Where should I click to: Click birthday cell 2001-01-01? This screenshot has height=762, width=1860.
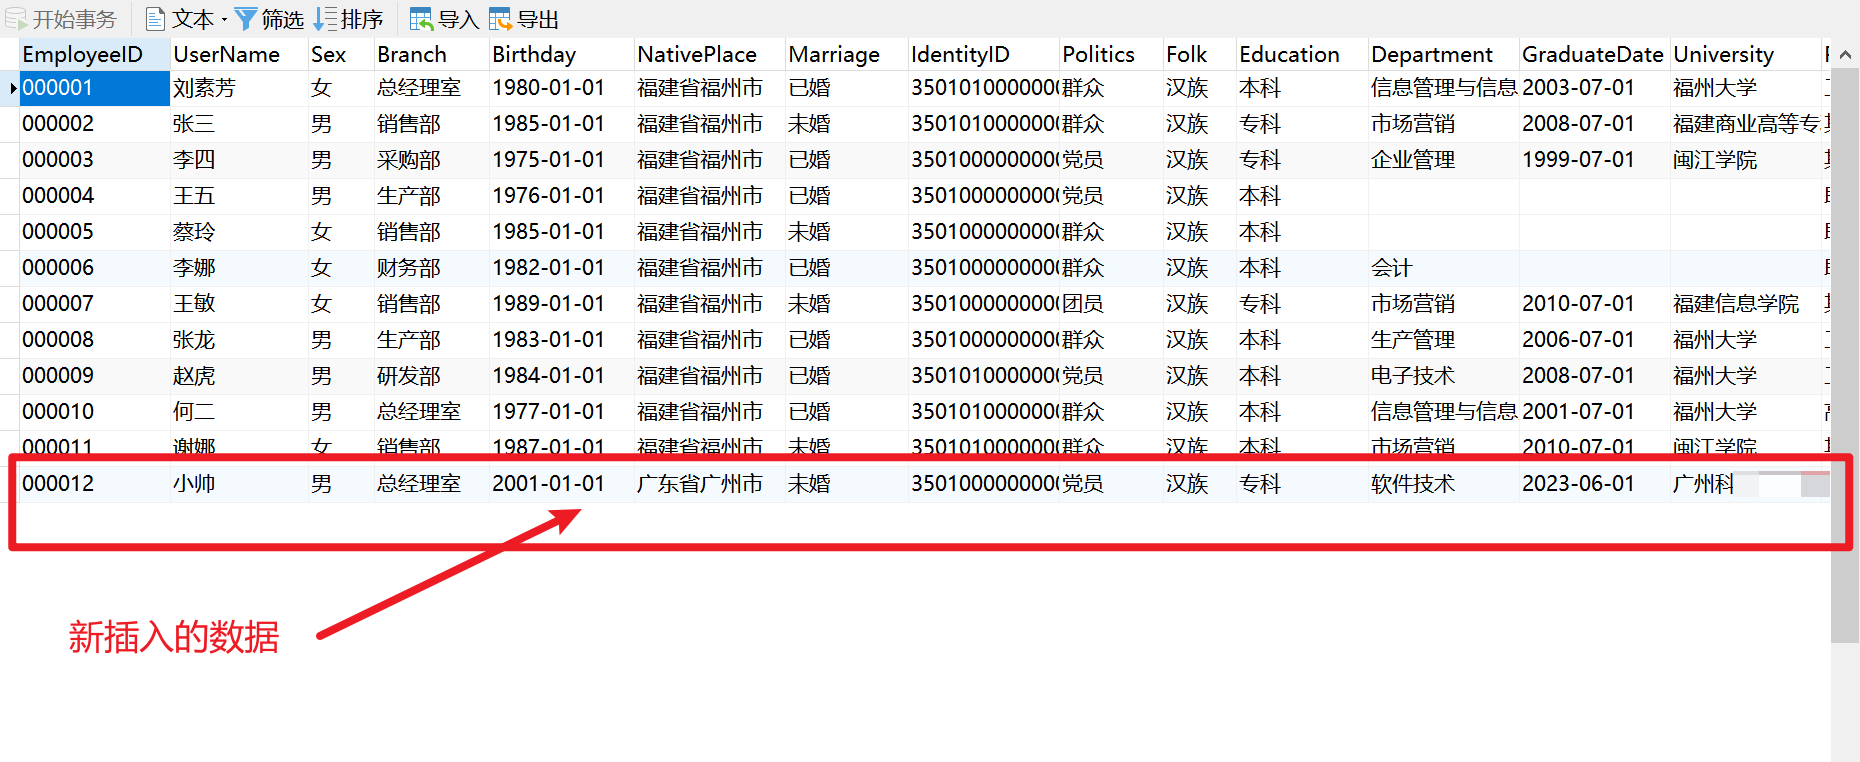point(562,484)
